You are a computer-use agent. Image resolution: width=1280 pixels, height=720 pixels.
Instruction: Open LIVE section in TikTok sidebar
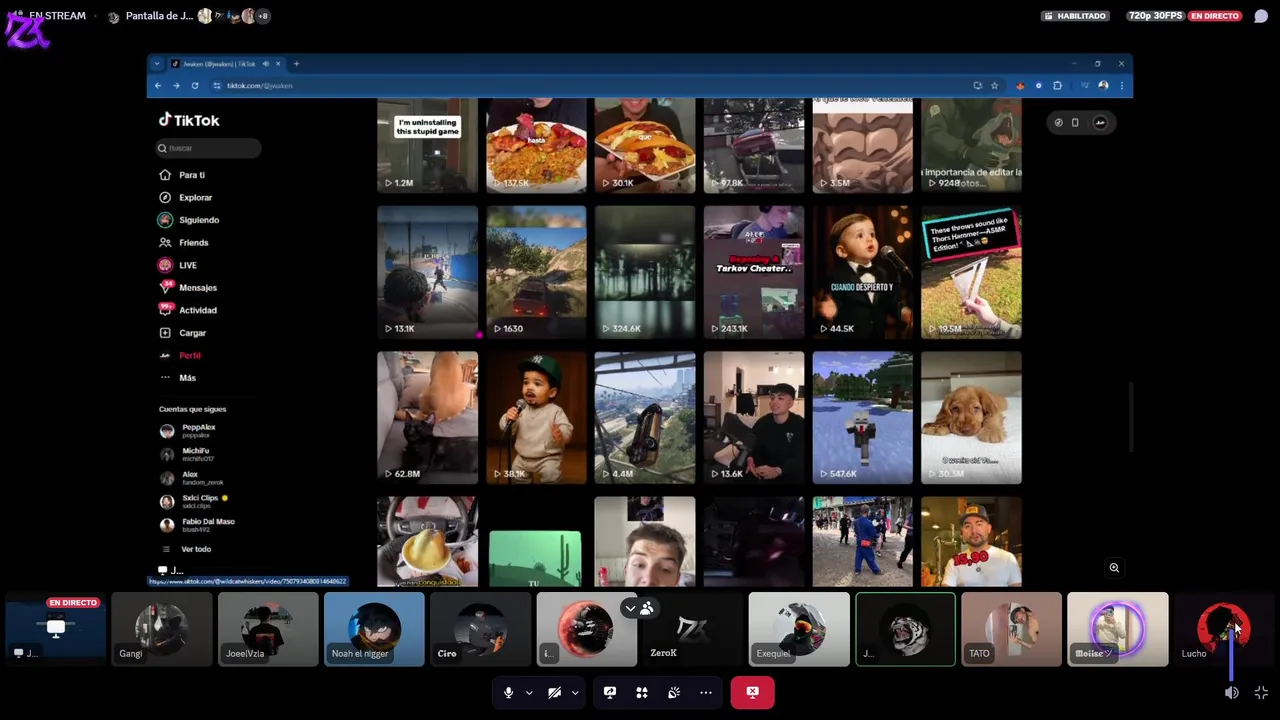pyautogui.click(x=178, y=265)
